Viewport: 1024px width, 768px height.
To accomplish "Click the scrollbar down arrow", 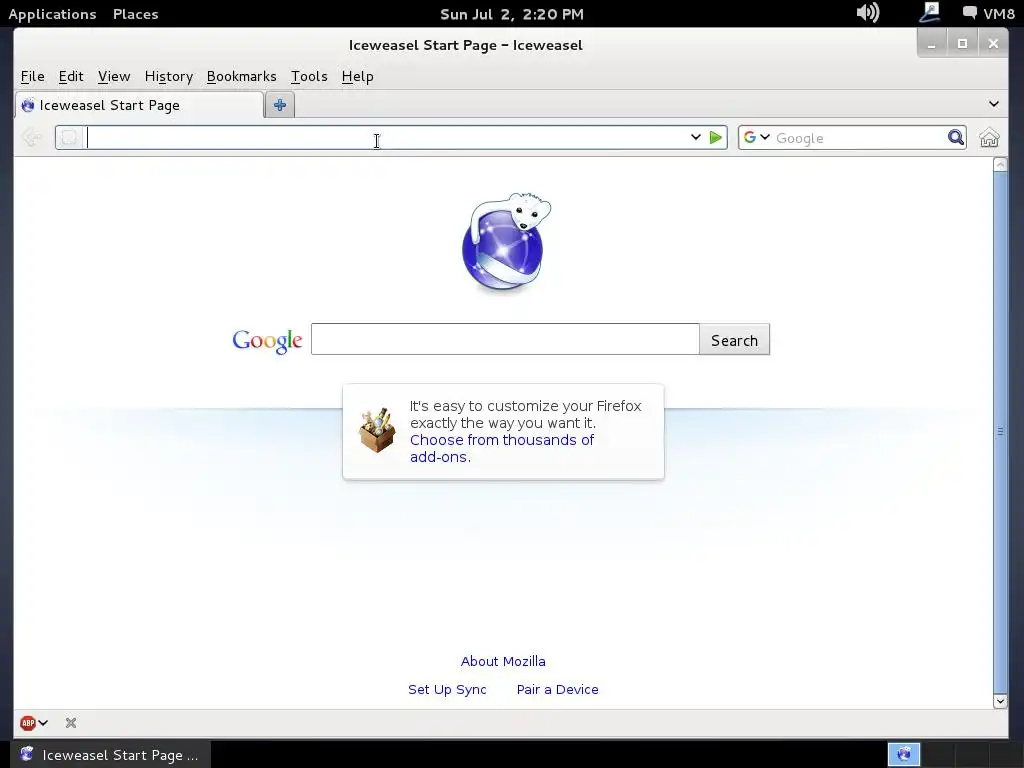I will [x=1000, y=701].
